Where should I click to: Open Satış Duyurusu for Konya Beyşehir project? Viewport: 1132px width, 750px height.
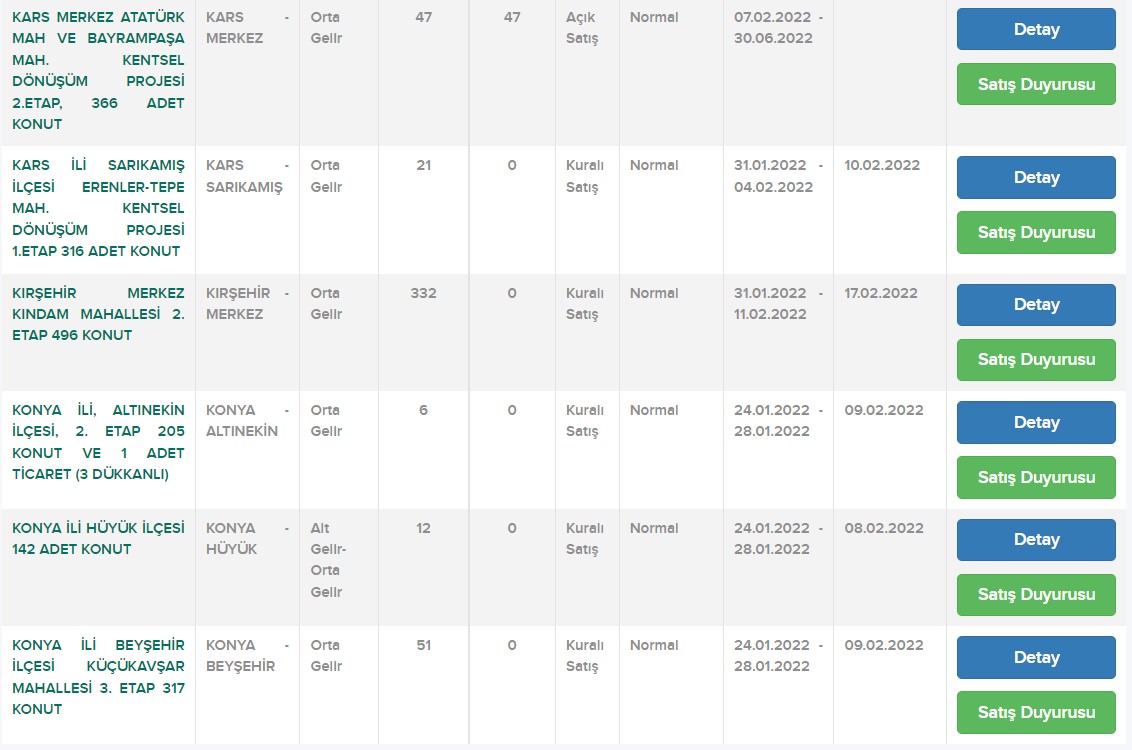(x=1036, y=712)
